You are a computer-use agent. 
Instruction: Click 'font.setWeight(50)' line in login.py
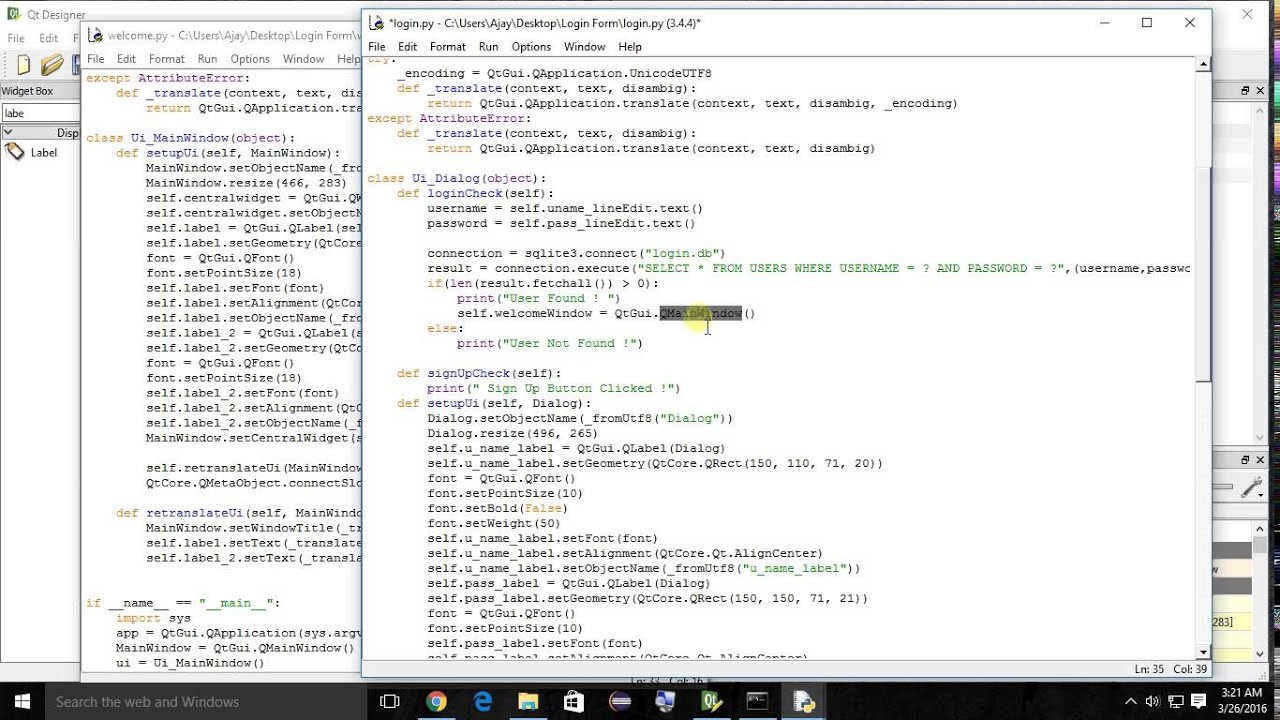point(494,523)
